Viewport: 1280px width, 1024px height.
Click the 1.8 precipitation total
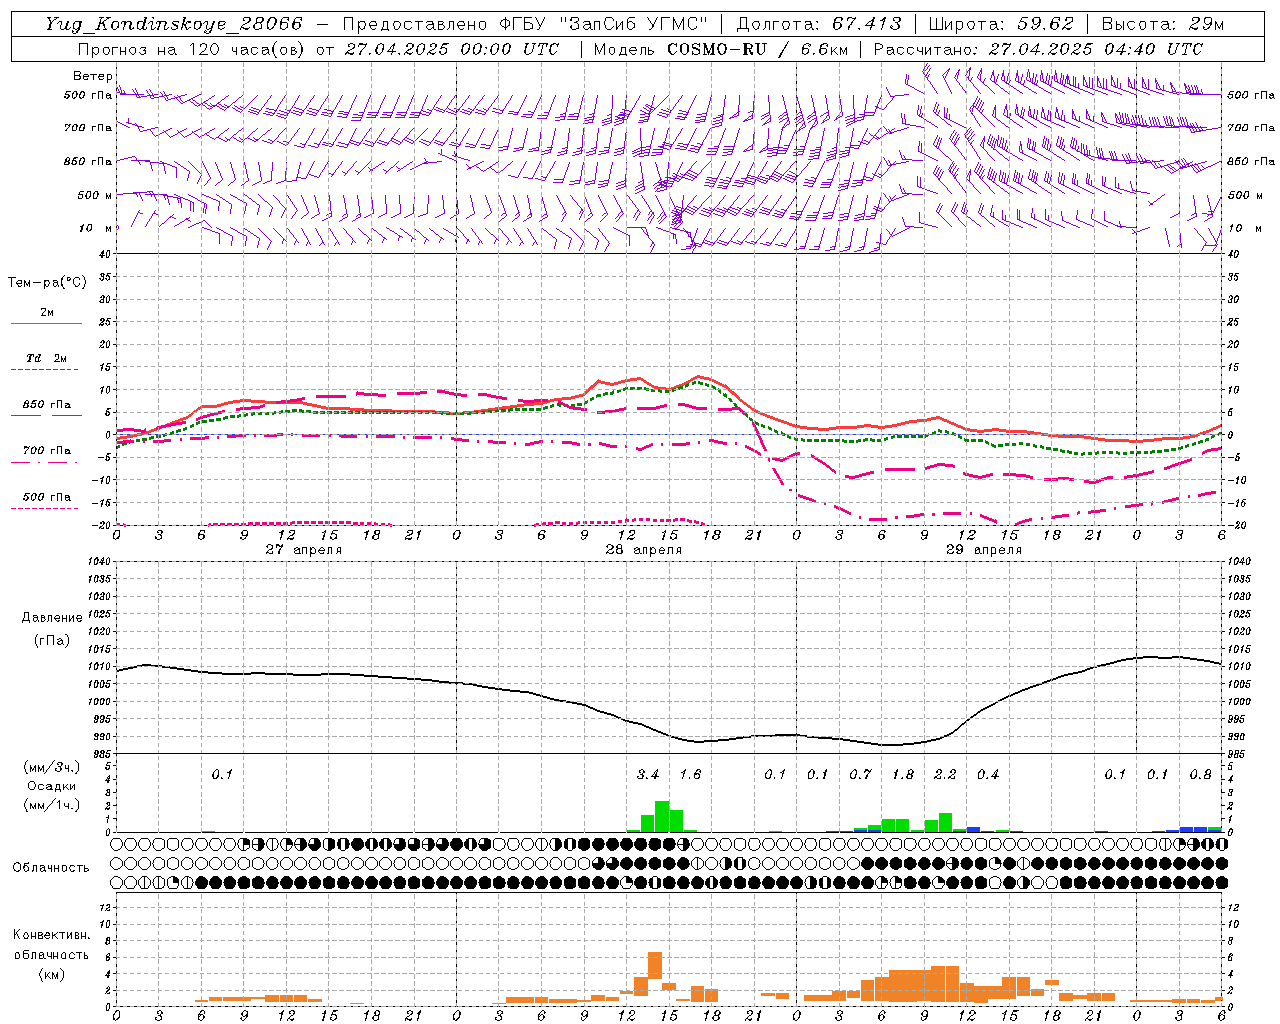[x=903, y=774]
